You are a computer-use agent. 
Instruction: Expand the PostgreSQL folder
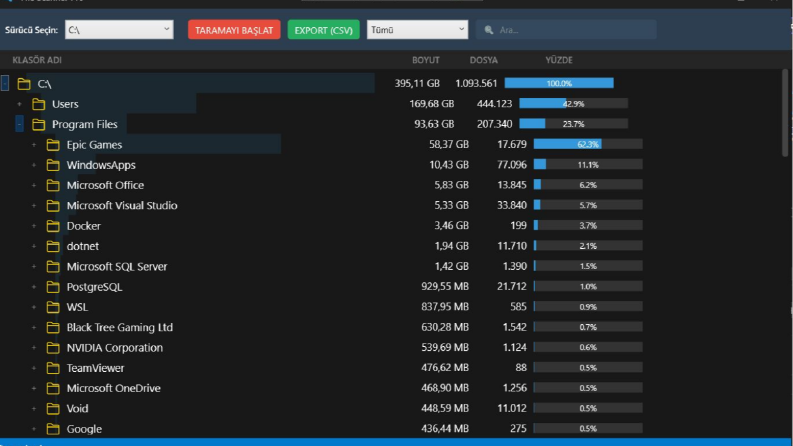(x=34, y=287)
